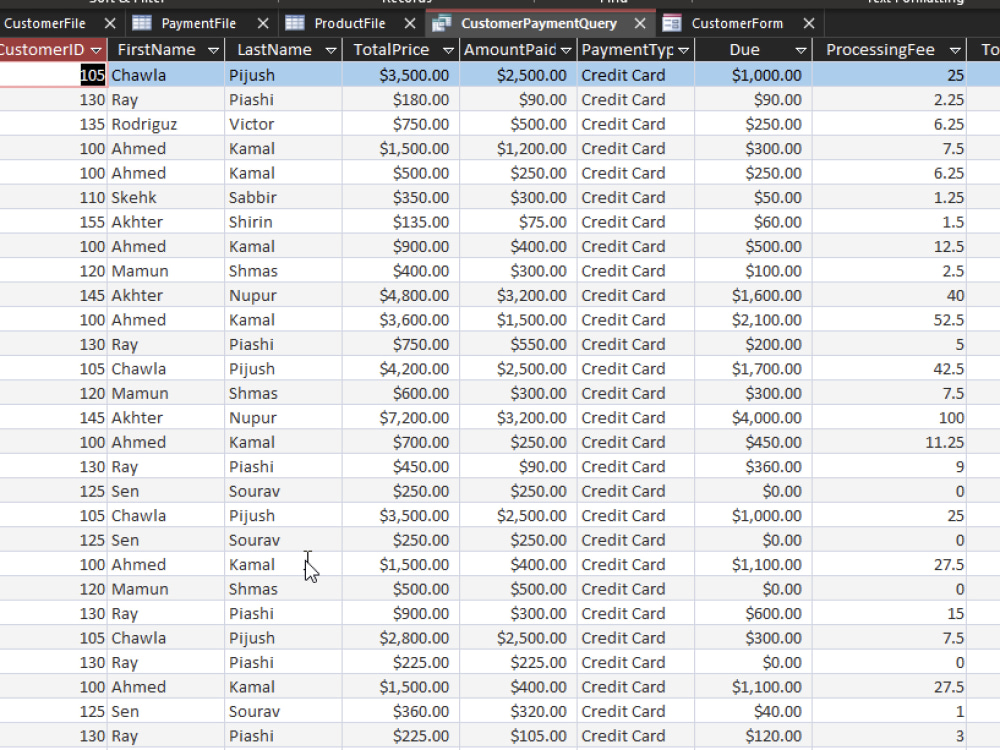Open the Due column filter dropdown

pyautogui.click(x=801, y=50)
